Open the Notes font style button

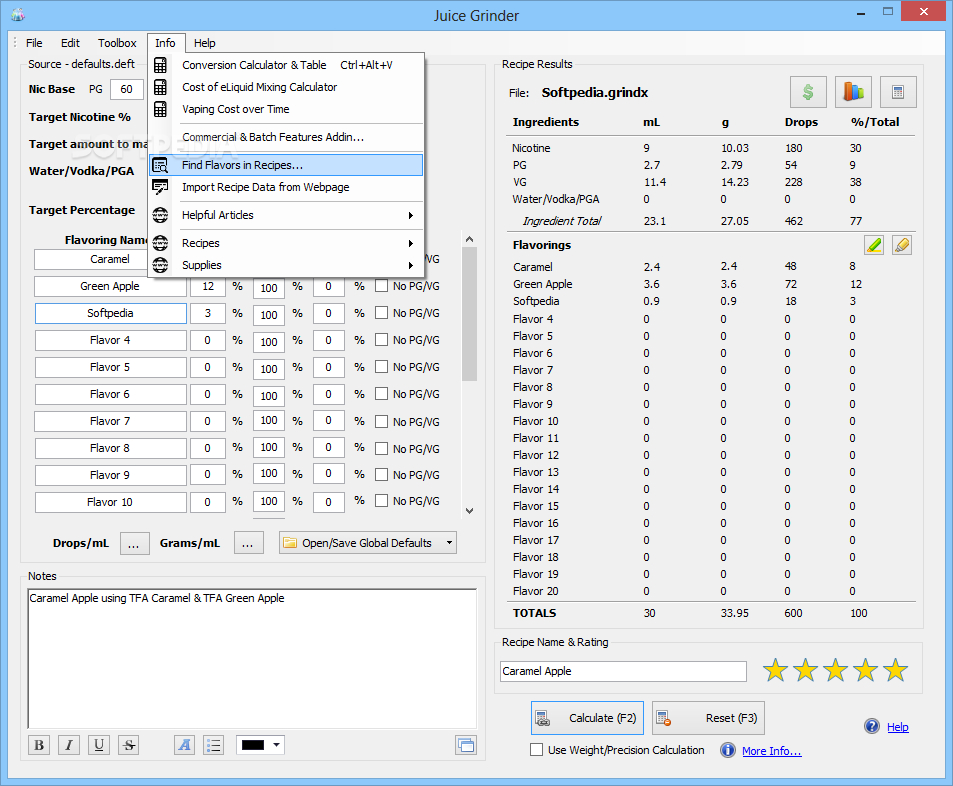coord(184,745)
